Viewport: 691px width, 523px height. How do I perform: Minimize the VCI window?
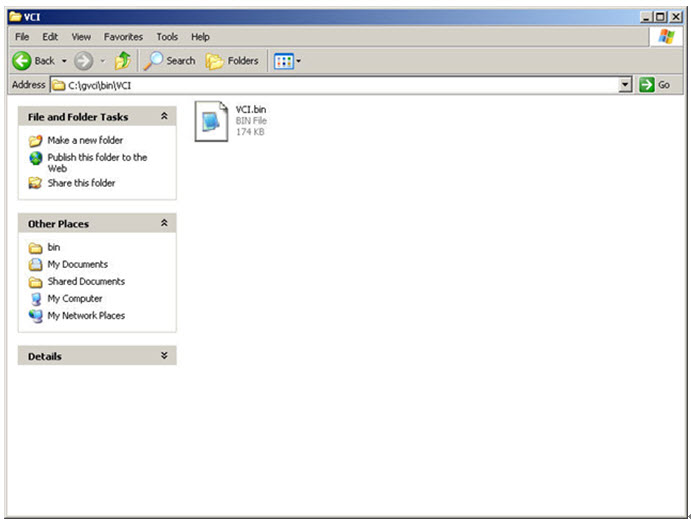coord(646,17)
